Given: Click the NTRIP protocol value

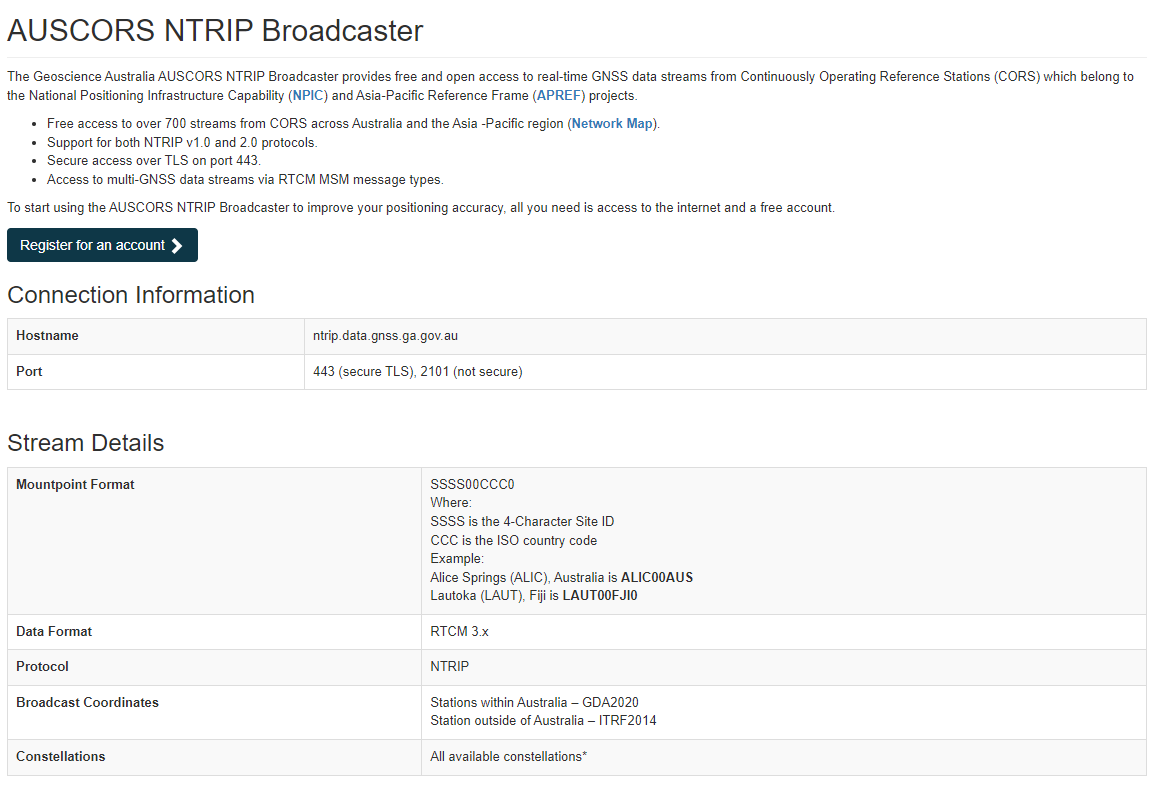Looking at the screenshot, I should (x=450, y=667).
